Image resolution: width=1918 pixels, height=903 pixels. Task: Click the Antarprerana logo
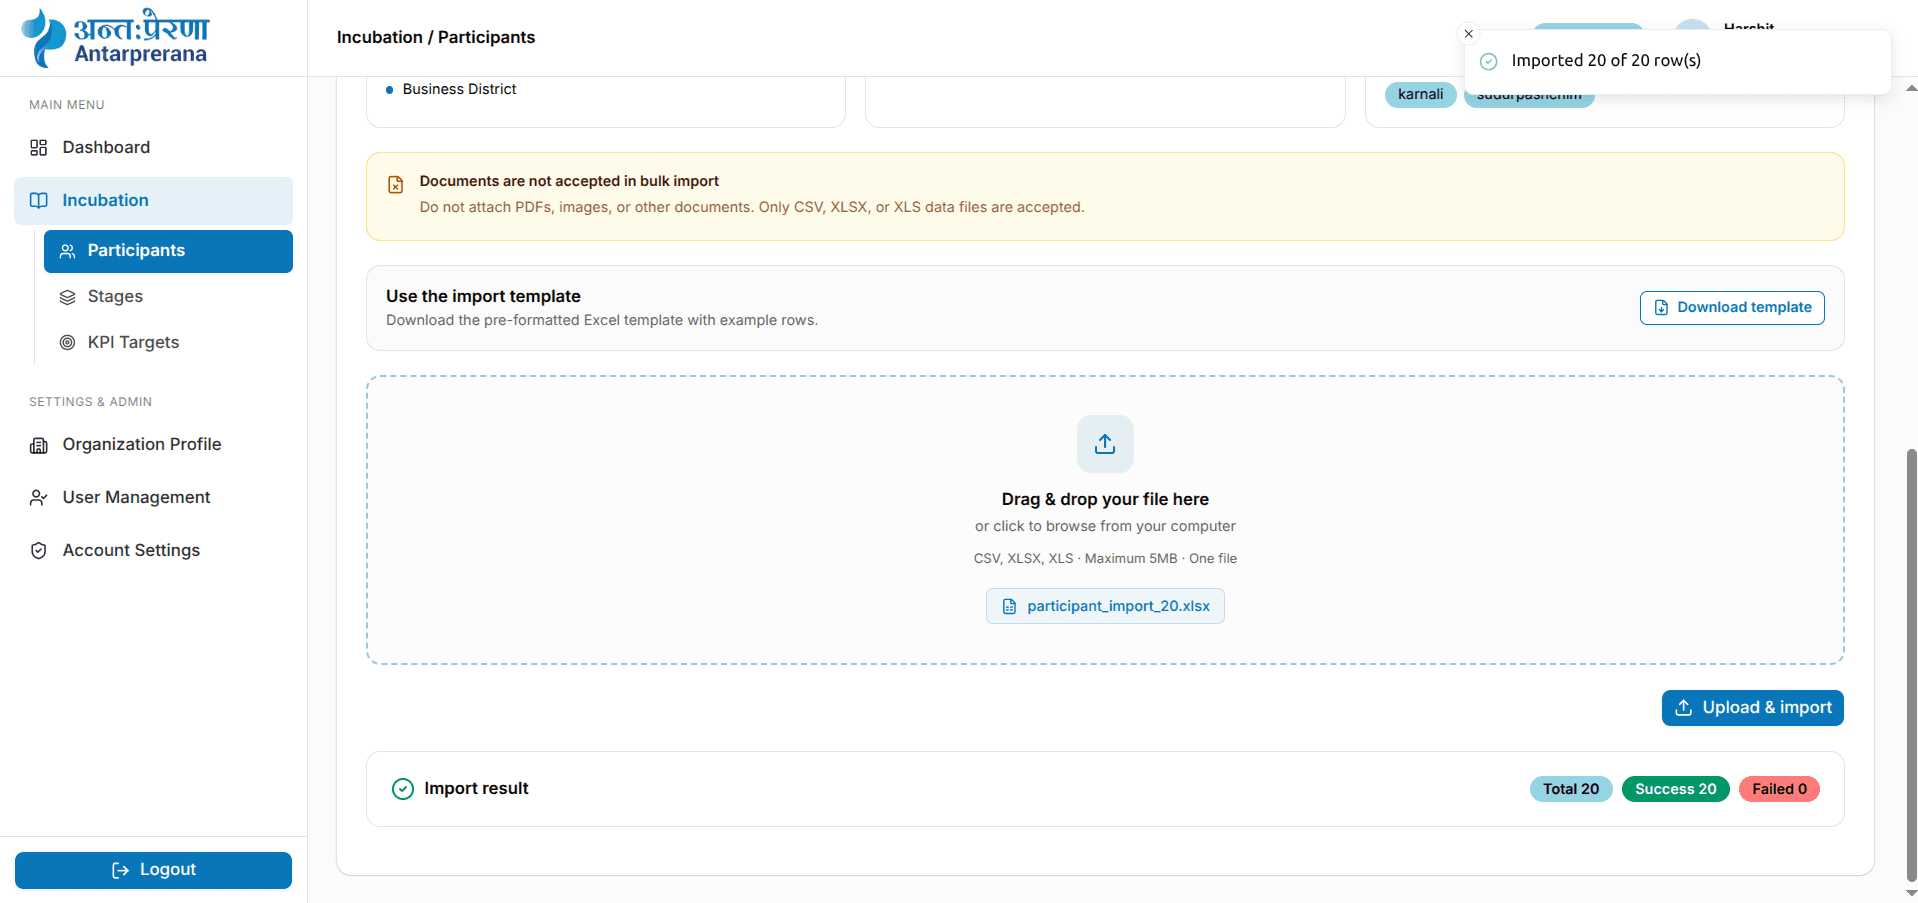click(x=115, y=37)
